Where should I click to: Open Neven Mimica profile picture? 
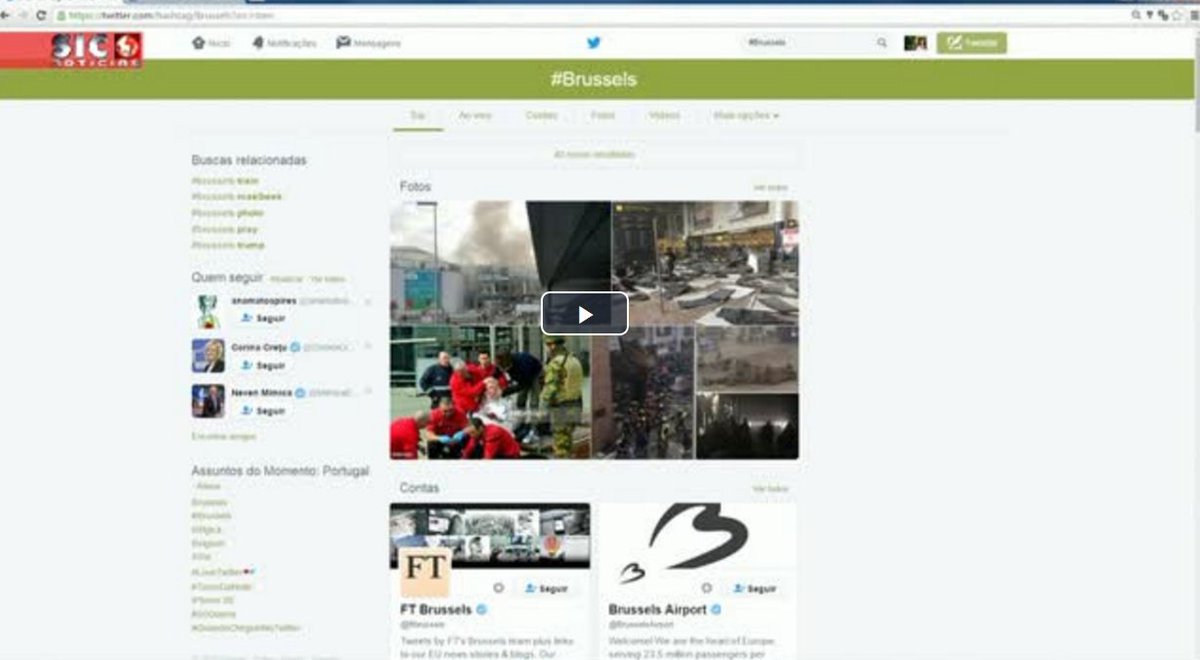208,402
